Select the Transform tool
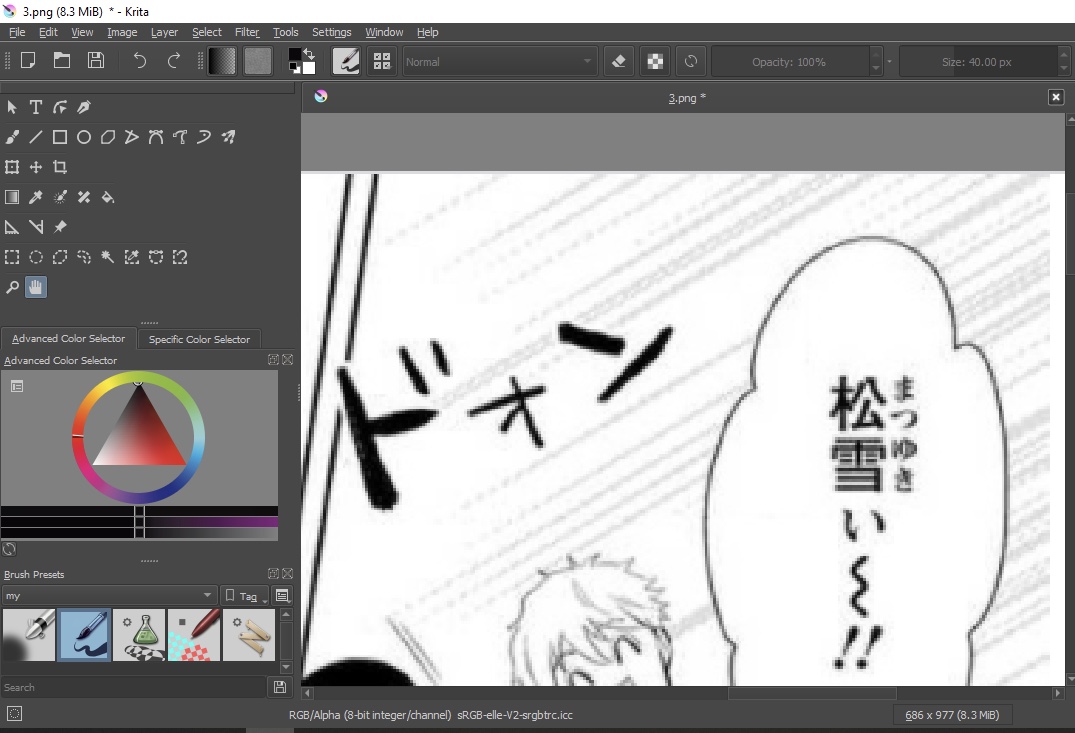The width and height of the screenshot is (1075, 733). [x=12, y=167]
